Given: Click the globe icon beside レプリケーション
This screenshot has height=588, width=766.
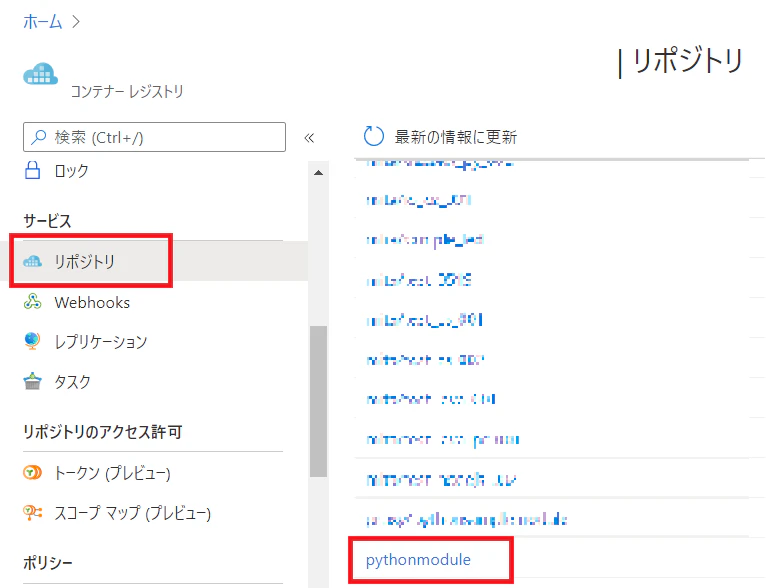Looking at the screenshot, I should click(32, 341).
